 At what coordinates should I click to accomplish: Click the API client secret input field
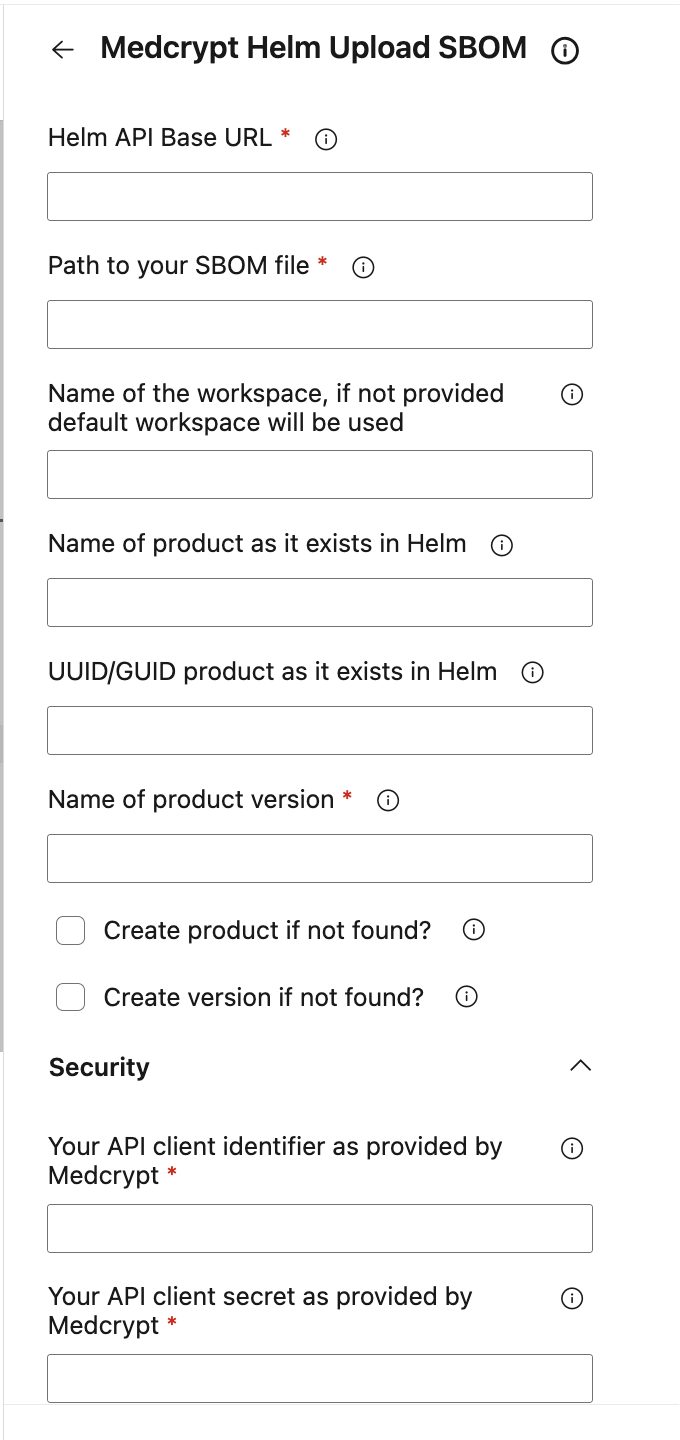(x=319, y=1378)
